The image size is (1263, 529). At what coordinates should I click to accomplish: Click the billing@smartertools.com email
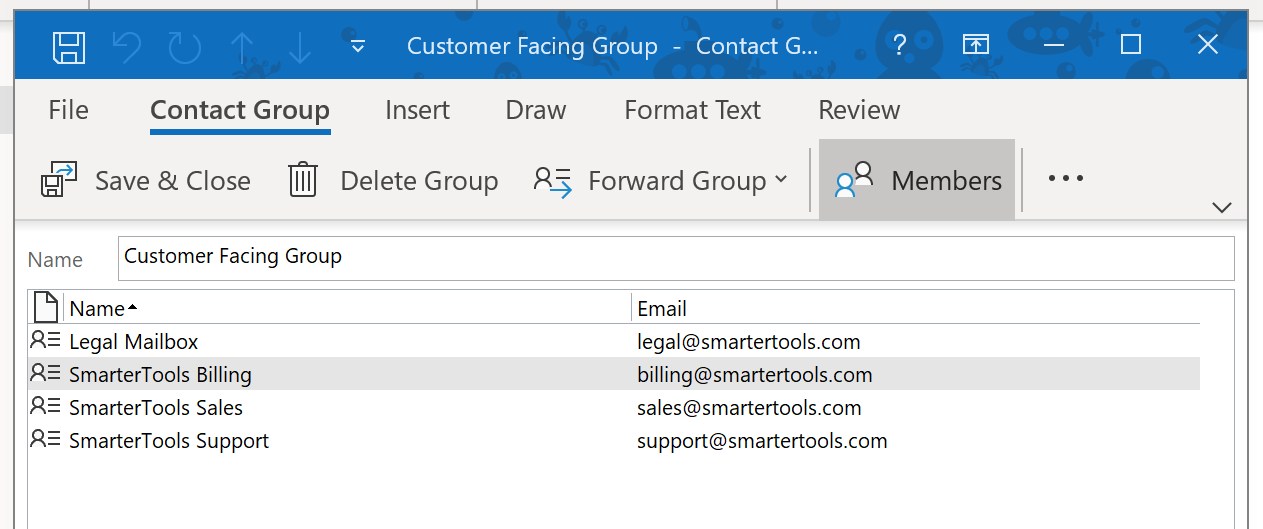coord(755,375)
